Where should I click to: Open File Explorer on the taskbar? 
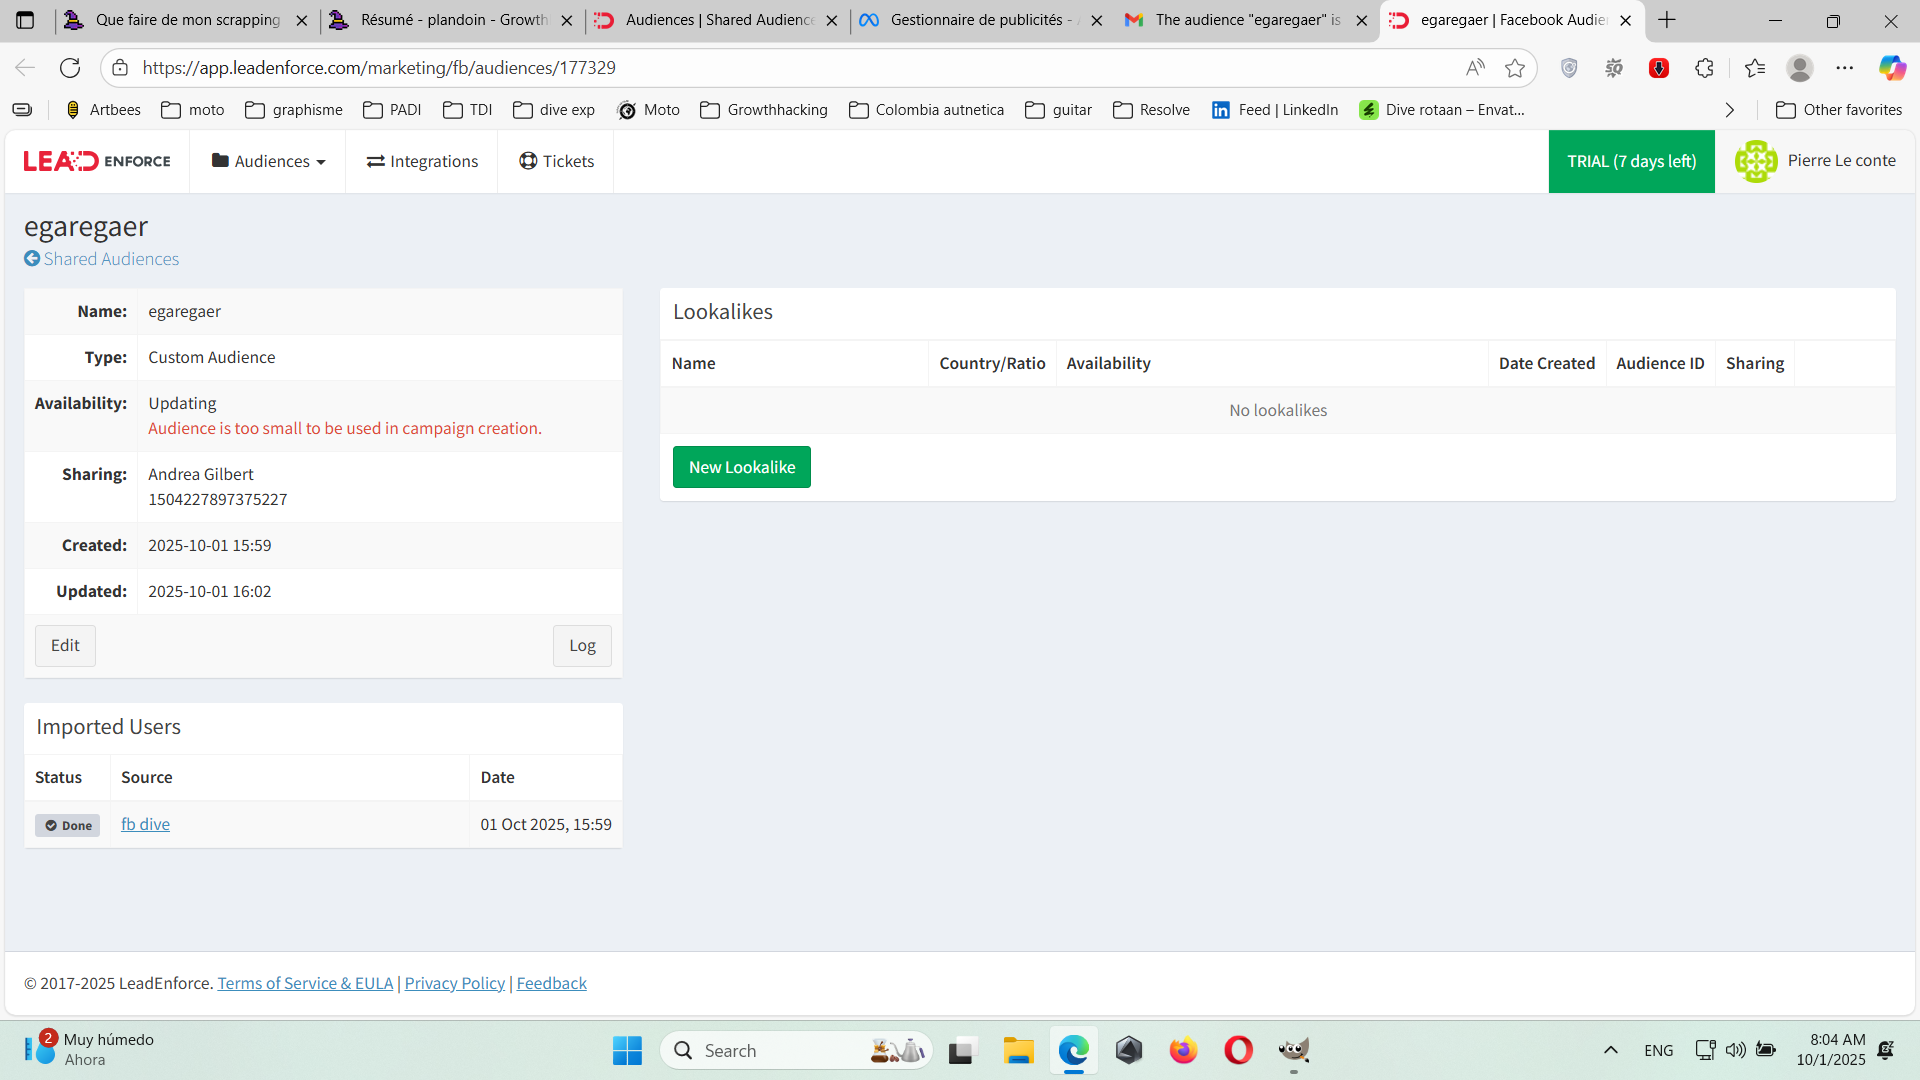click(x=1018, y=1050)
